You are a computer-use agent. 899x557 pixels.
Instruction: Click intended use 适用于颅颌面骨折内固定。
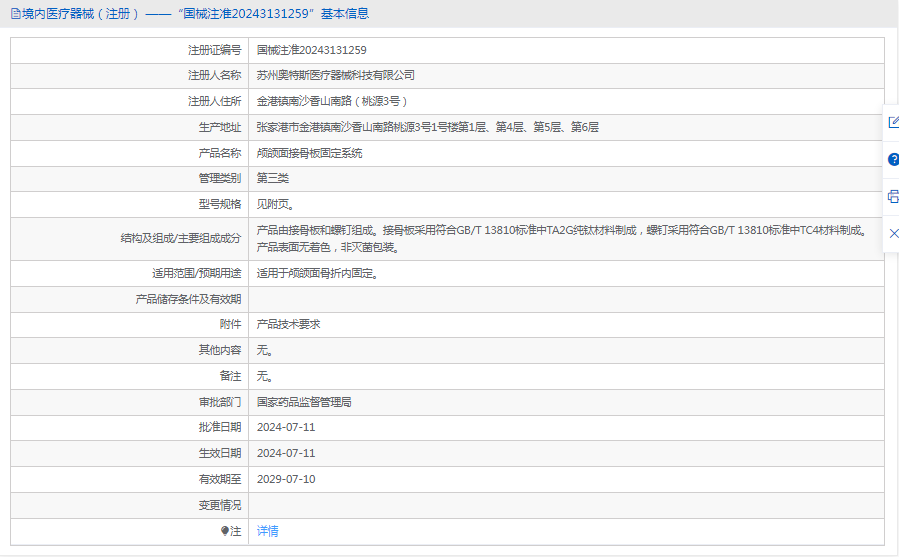pyautogui.click(x=318, y=274)
